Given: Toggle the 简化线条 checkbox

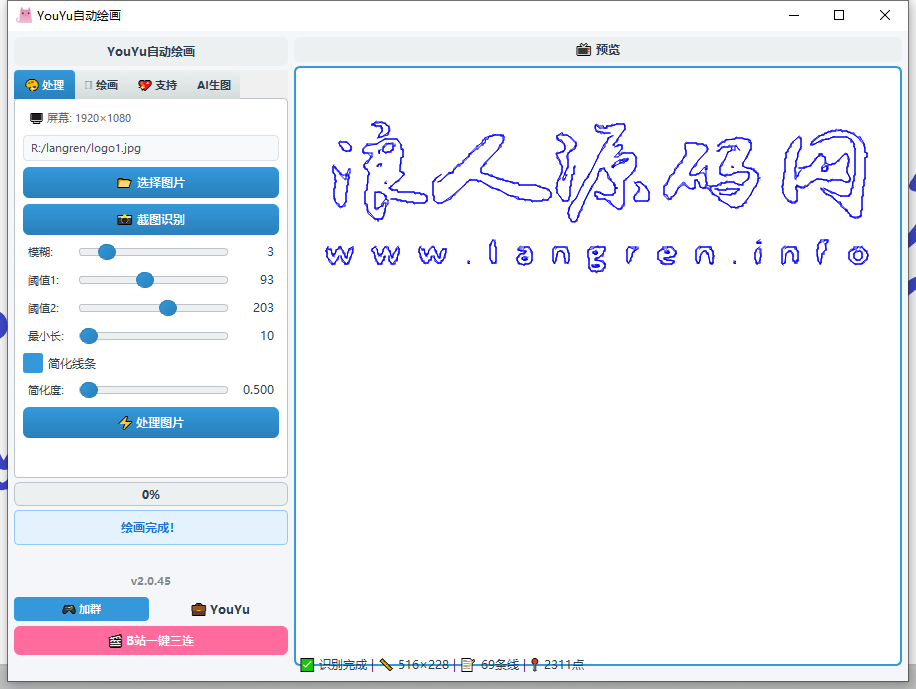Looking at the screenshot, I should point(33,363).
